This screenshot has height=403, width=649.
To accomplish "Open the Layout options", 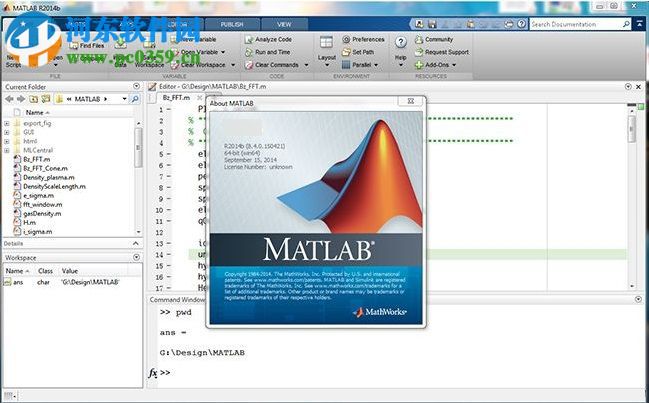I will pyautogui.click(x=327, y=50).
